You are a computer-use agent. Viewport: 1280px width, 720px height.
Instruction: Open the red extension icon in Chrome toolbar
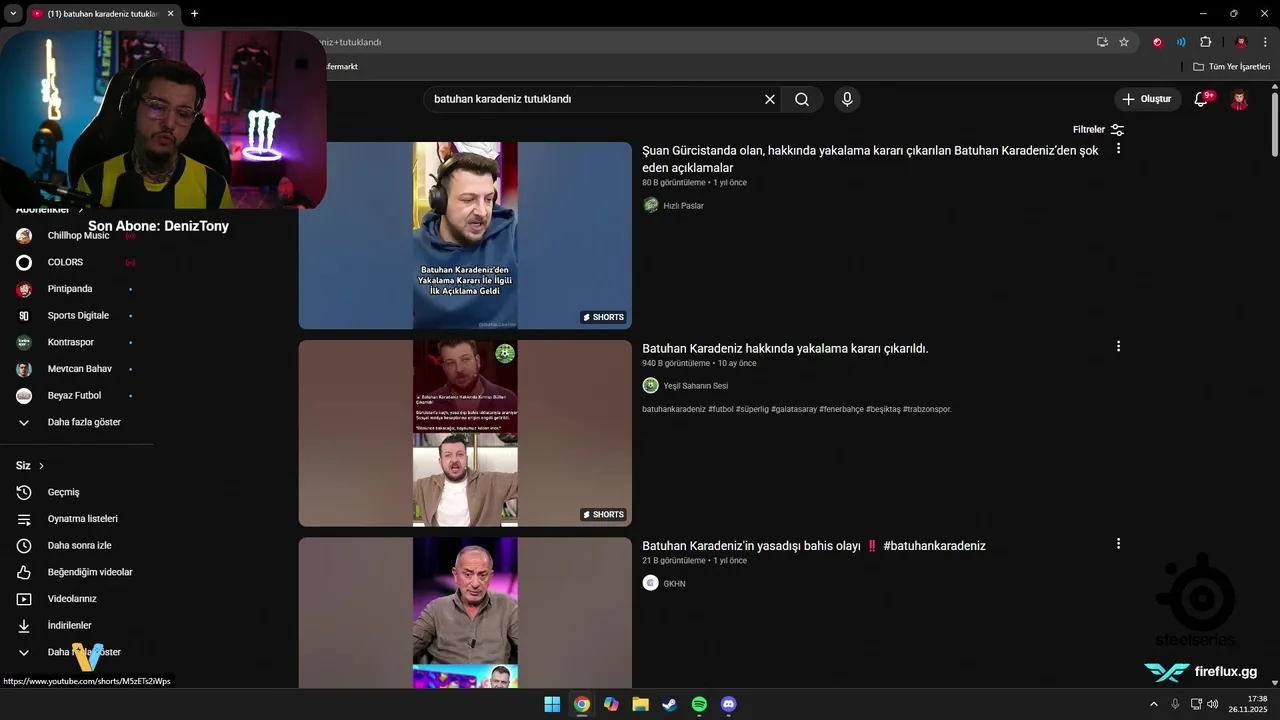click(x=1157, y=42)
